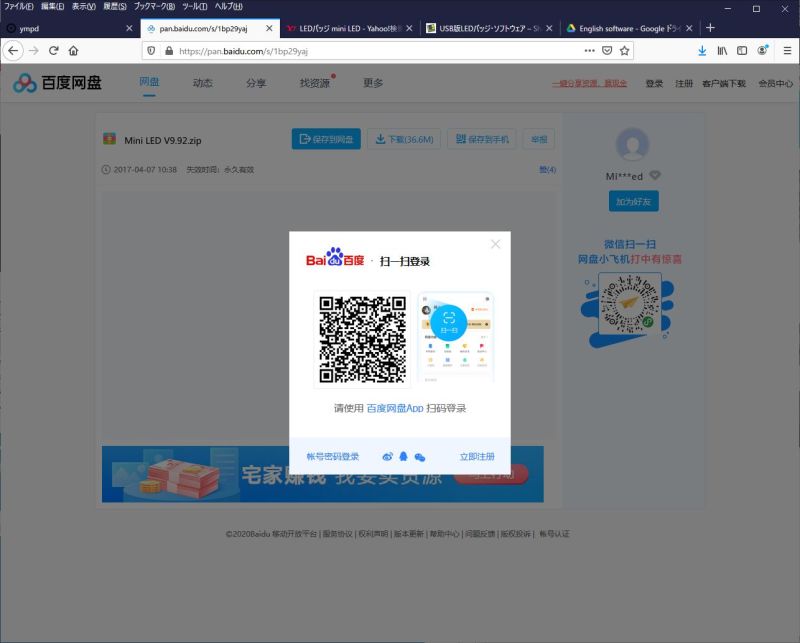This screenshot has height=643, width=800.
Task: Click 帐号密码登录 link in dialog
Action: pyautogui.click(x=332, y=457)
